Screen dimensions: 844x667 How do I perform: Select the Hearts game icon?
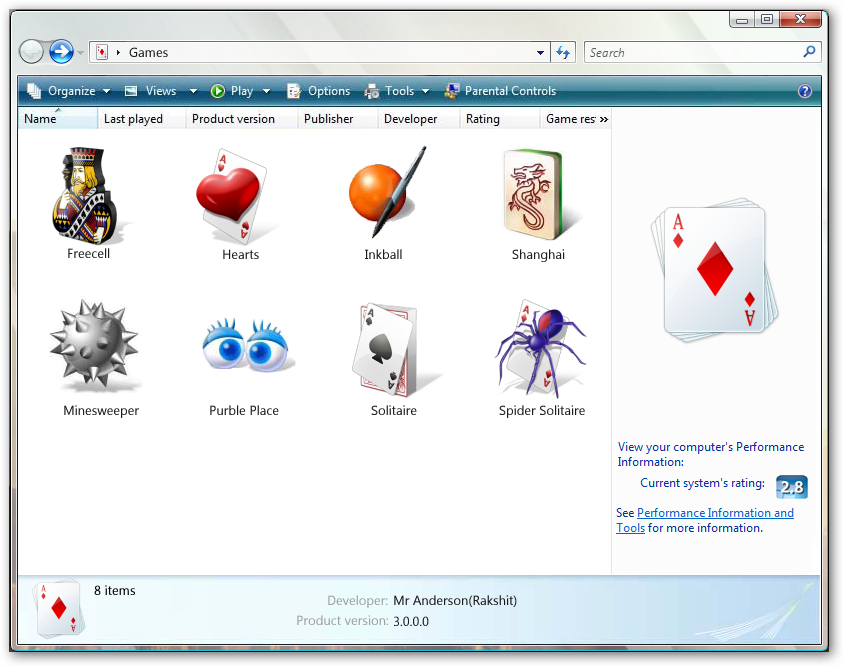(x=232, y=195)
